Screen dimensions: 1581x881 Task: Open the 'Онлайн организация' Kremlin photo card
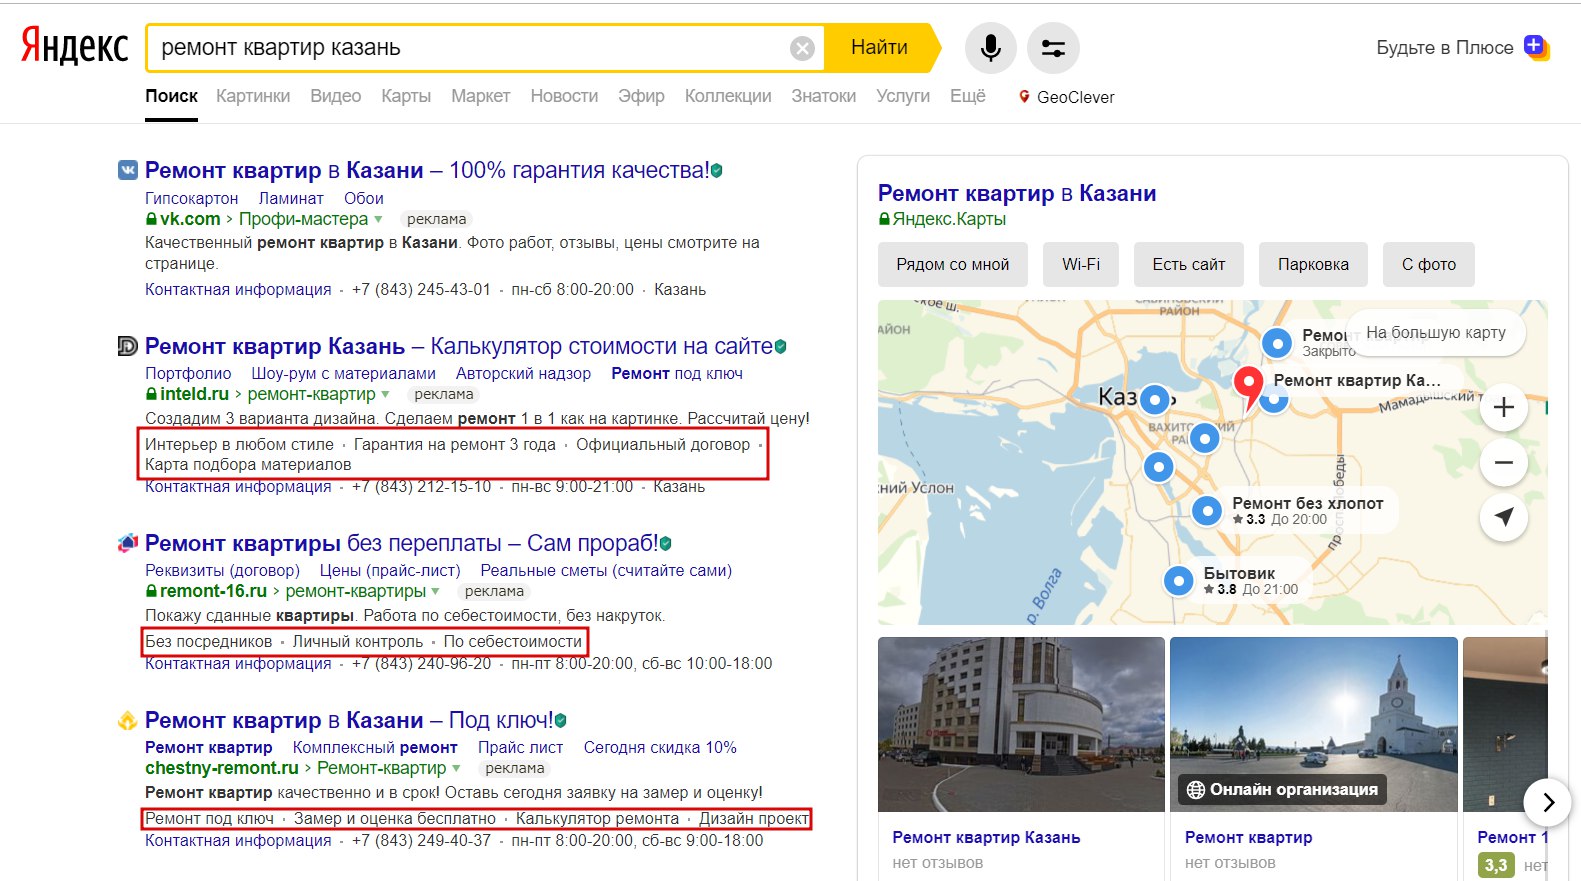coord(1314,724)
